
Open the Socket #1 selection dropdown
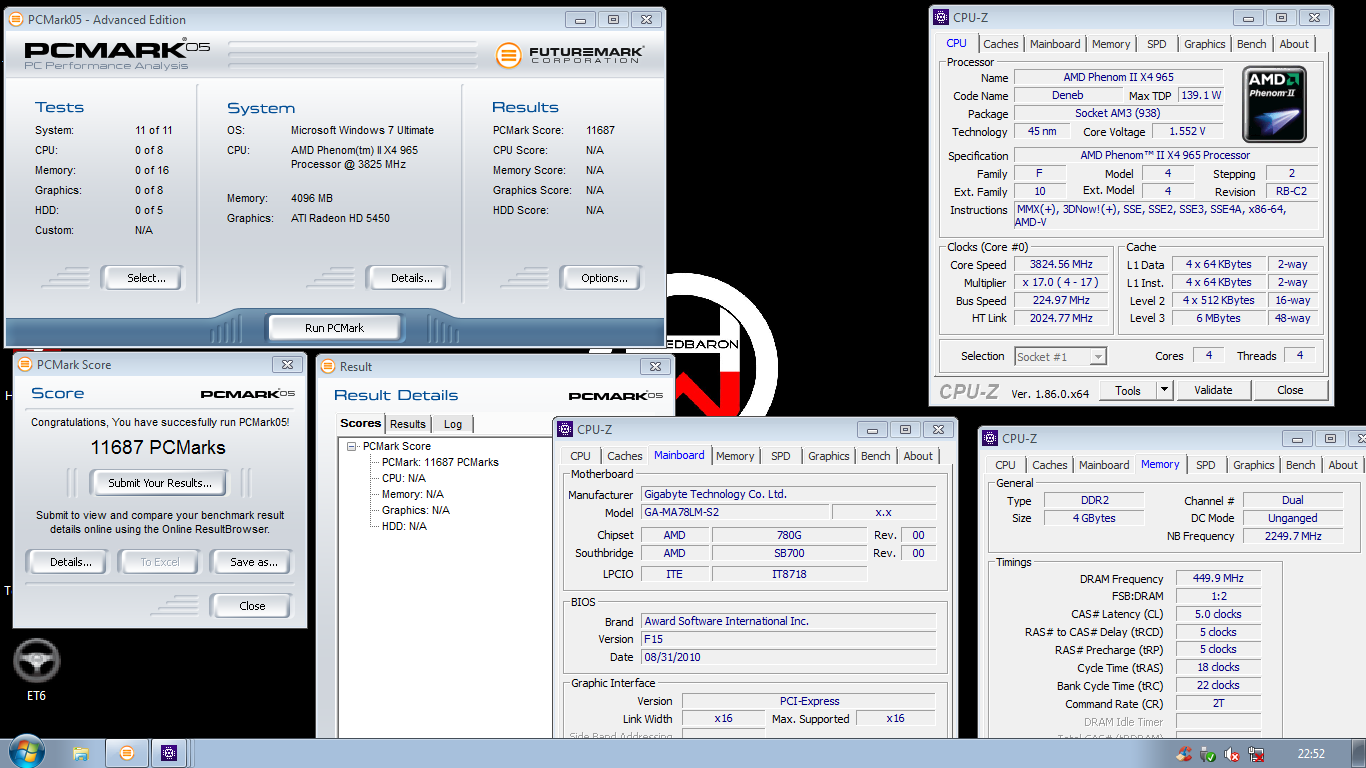1060,356
